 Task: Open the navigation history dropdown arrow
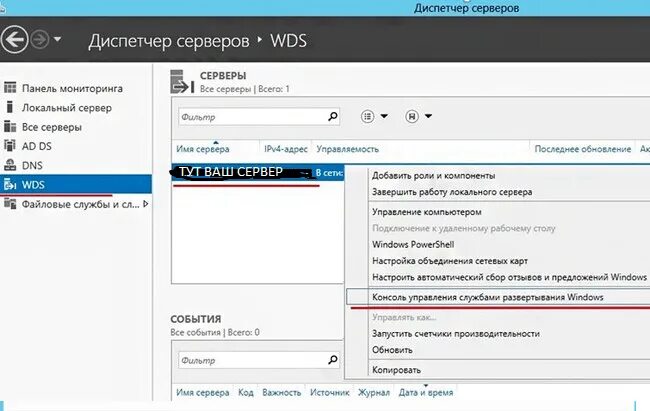coord(57,40)
